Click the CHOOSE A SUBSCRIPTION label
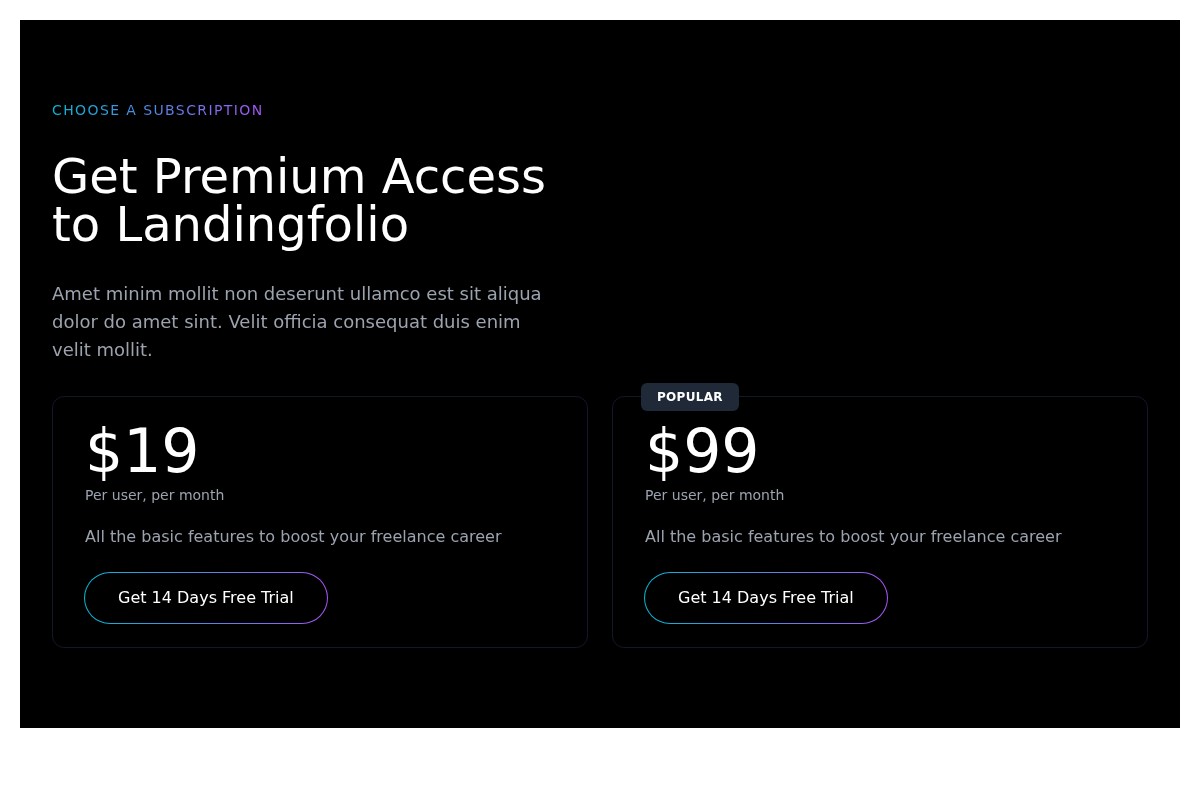Image resolution: width=1200 pixels, height=800 pixels. pyautogui.click(x=158, y=110)
